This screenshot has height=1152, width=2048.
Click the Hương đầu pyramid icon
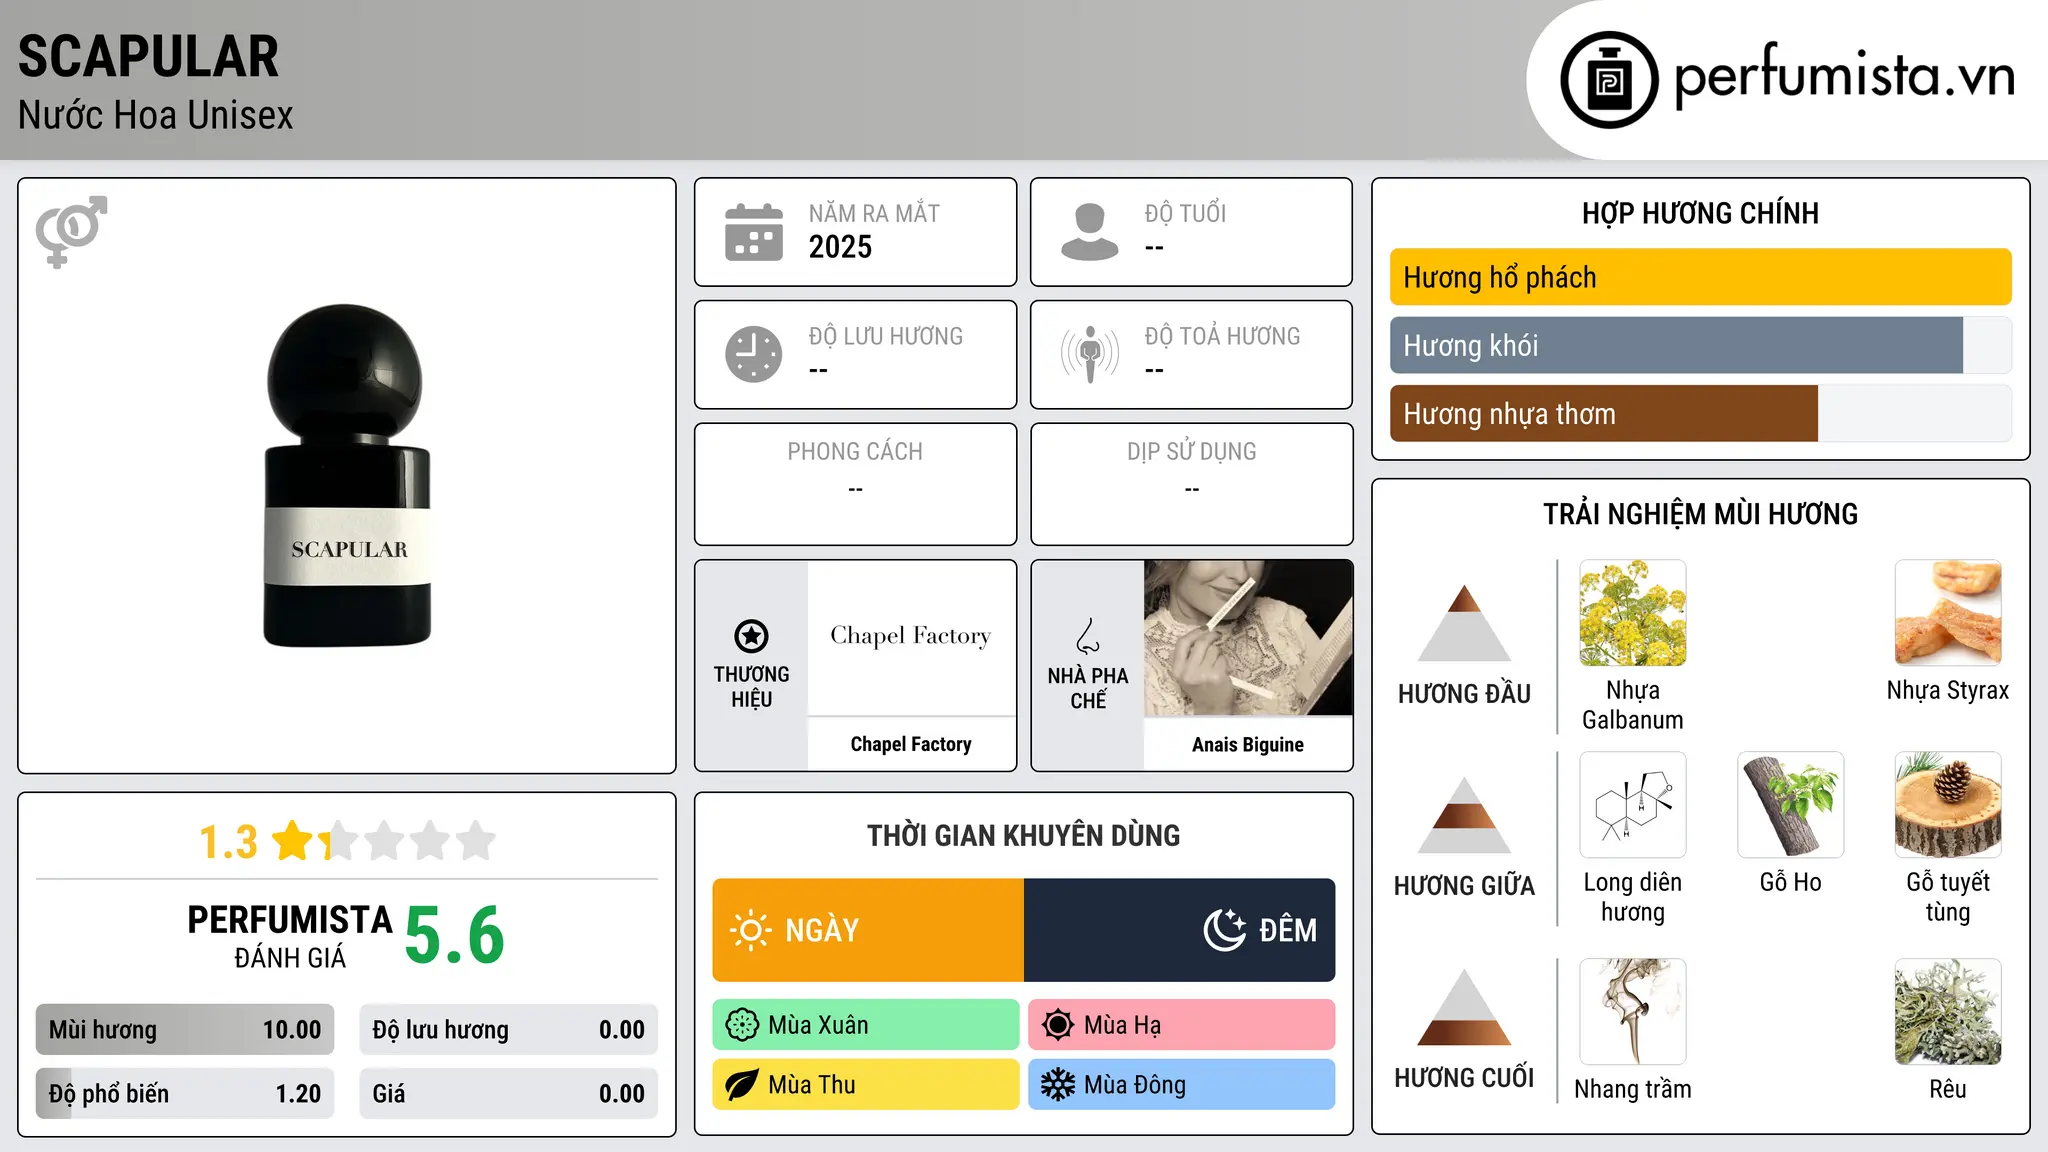tap(1464, 623)
